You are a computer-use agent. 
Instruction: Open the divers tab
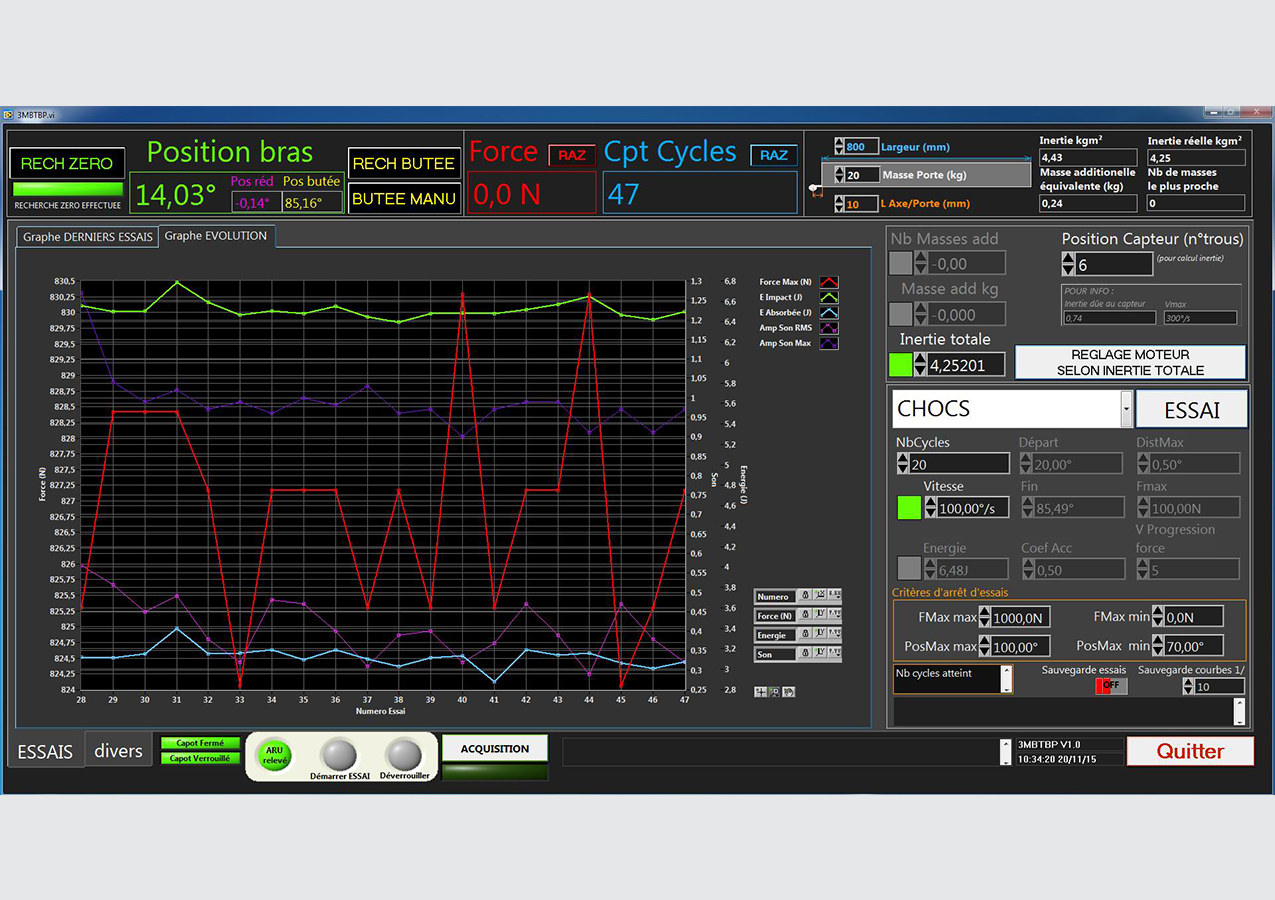tap(118, 751)
